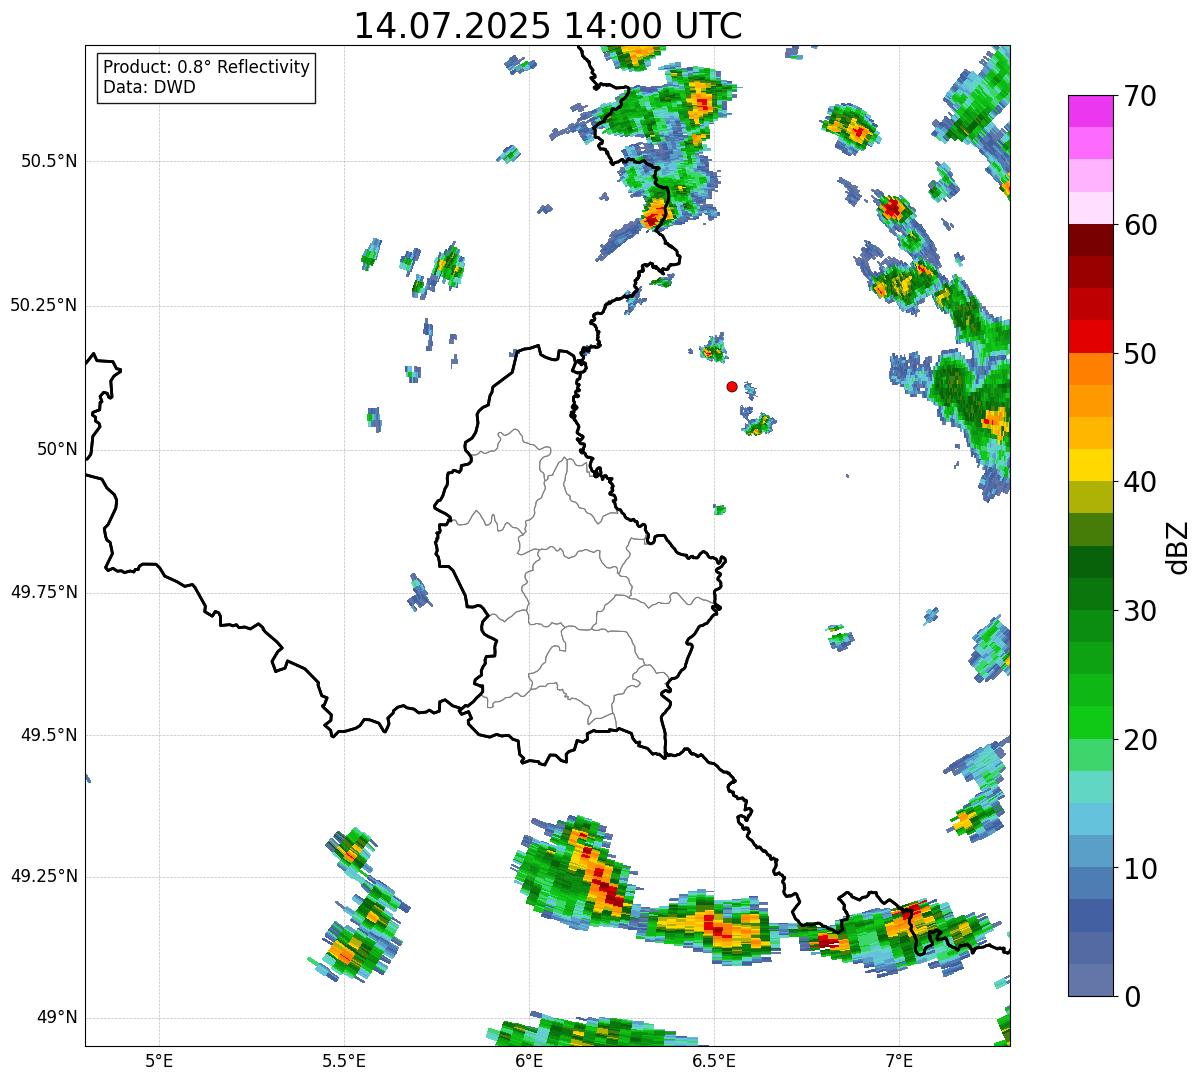1202x1081 pixels.
Task: Click the 6°E longitude label
Action: [x=529, y=1060]
